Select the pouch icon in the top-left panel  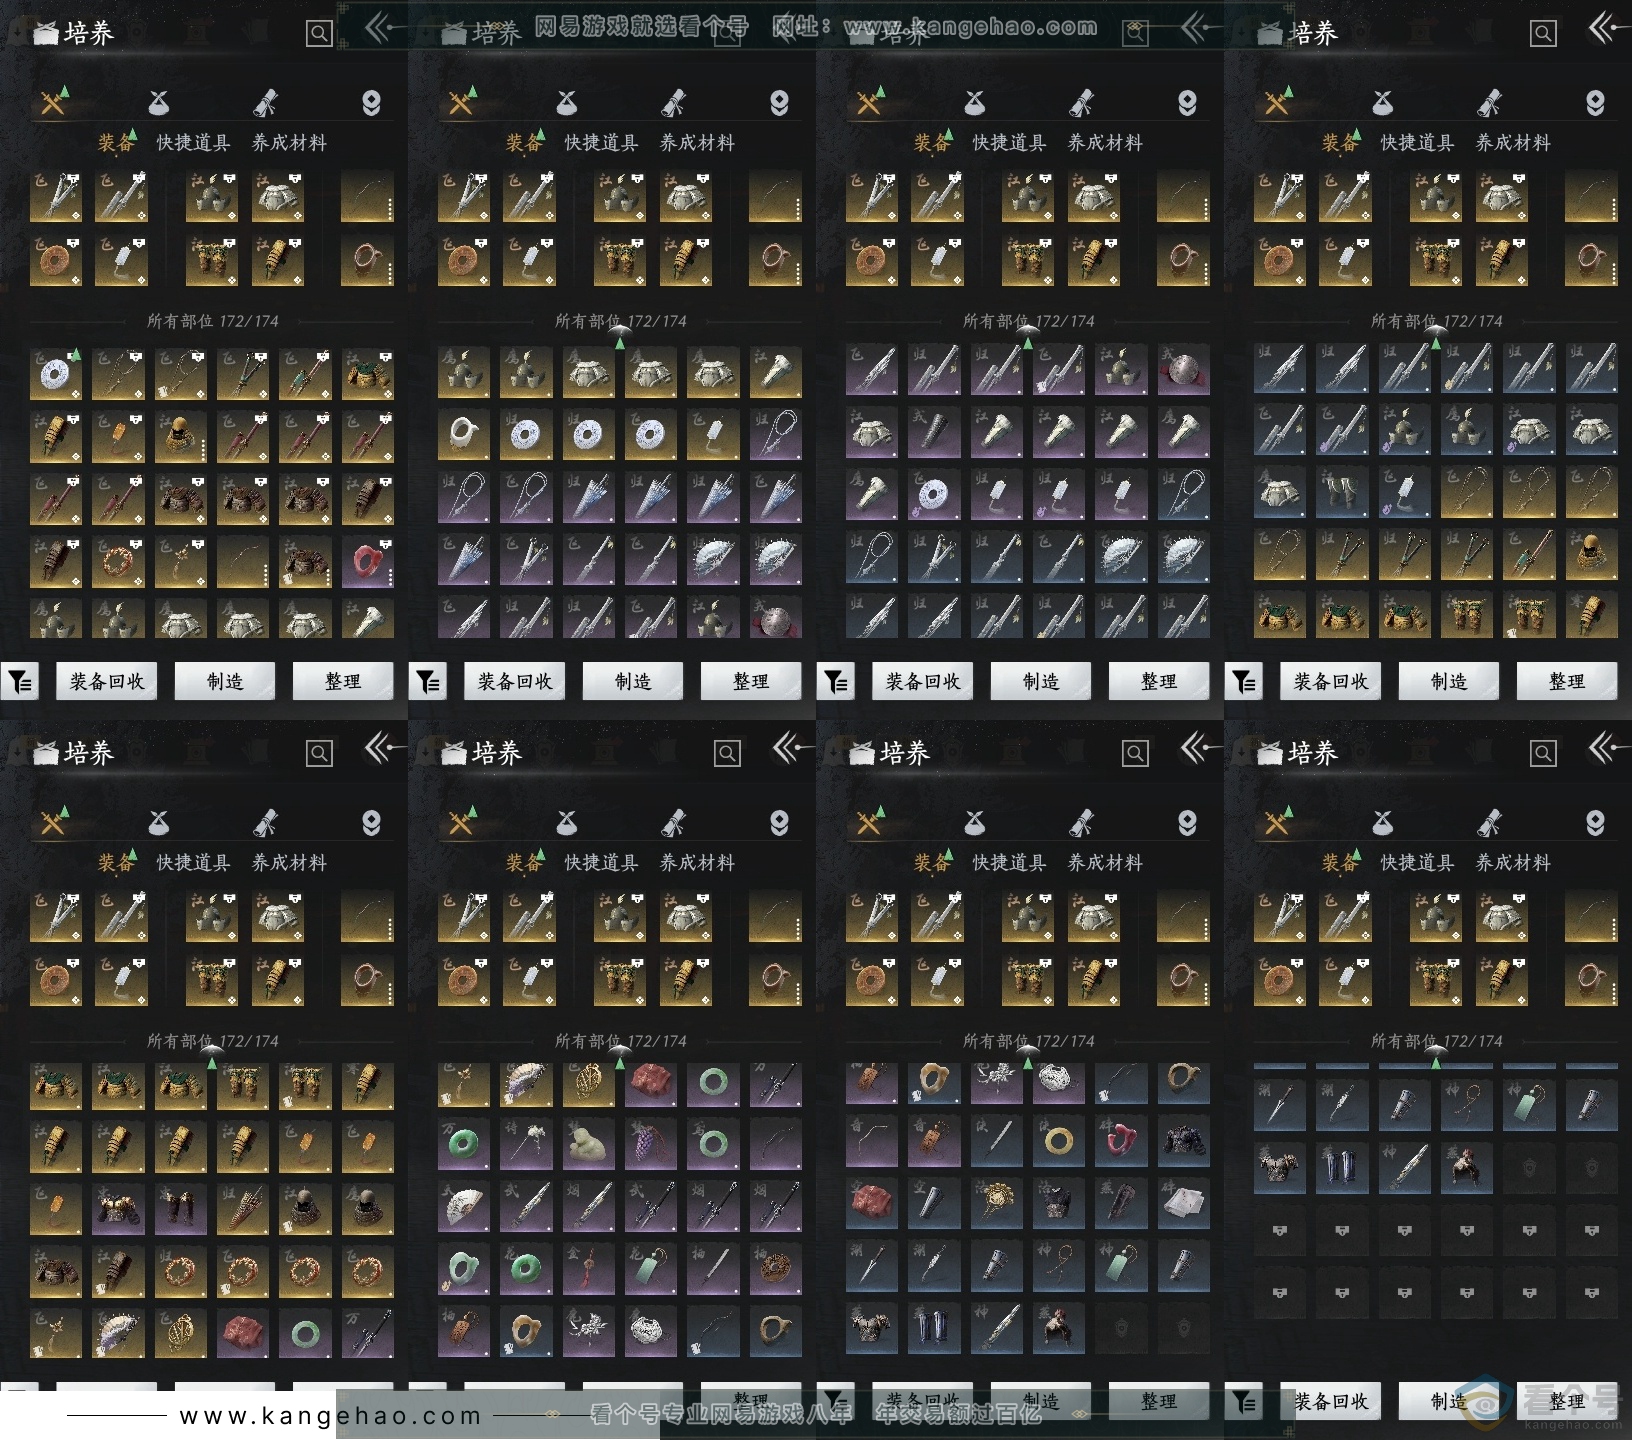[159, 102]
